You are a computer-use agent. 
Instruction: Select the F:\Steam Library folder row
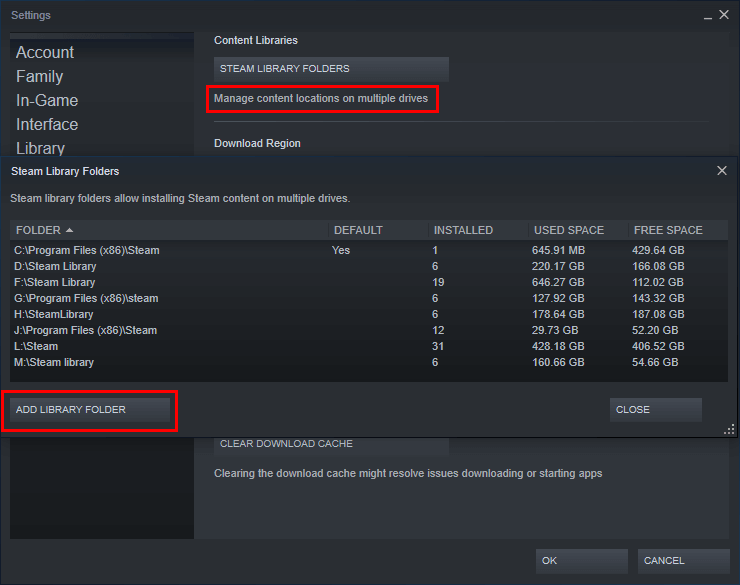[369, 282]
